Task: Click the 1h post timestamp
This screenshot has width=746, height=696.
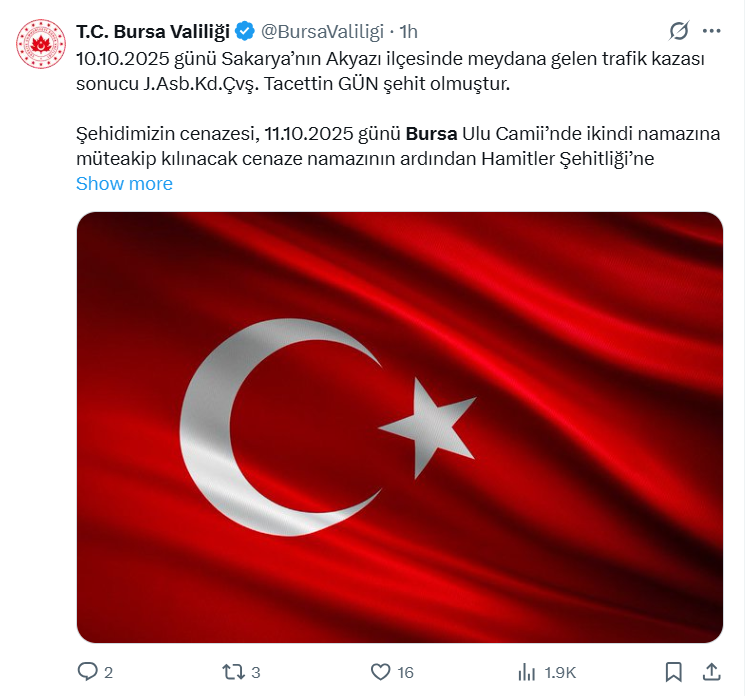Action: 409,30
